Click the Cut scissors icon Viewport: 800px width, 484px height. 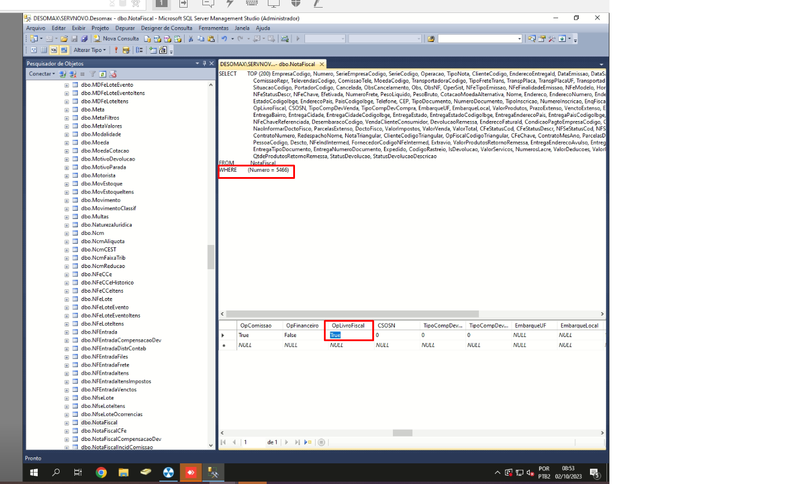tap(191, 39)
